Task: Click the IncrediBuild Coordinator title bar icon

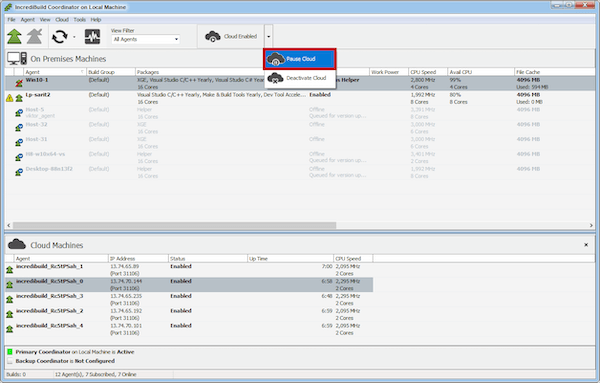Action: tap(8, 7)
